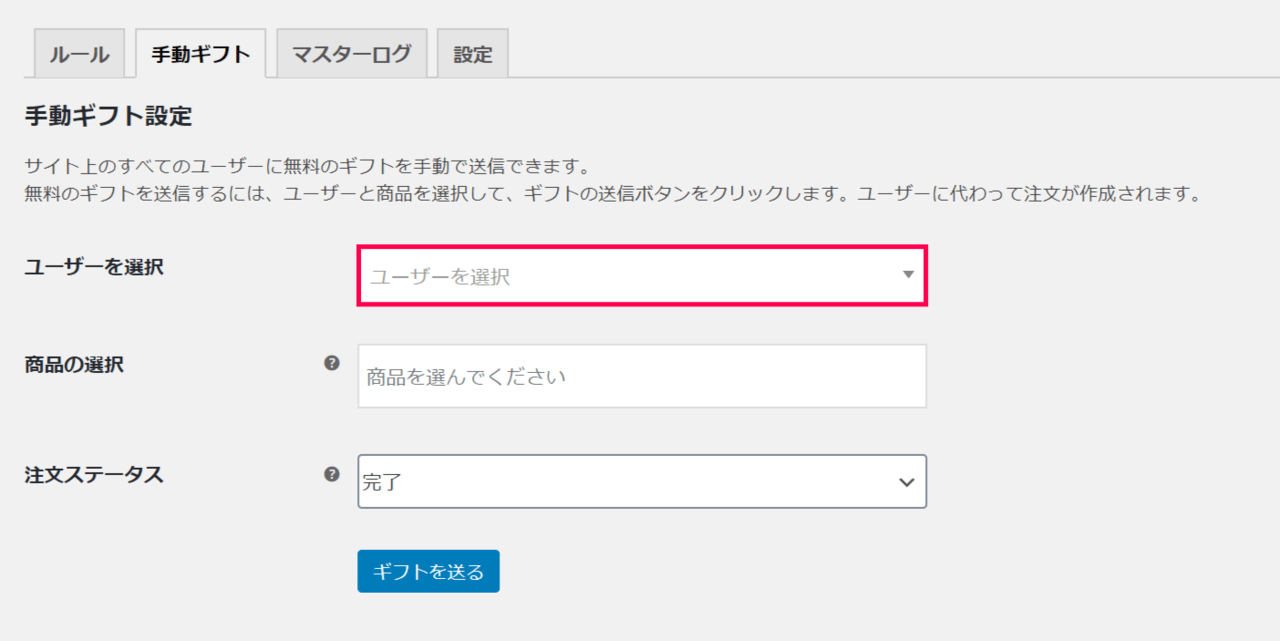The width and height of the screenshot is (1280, 641).
Task: Switch to the ルール tab
Action: point(80,54)
